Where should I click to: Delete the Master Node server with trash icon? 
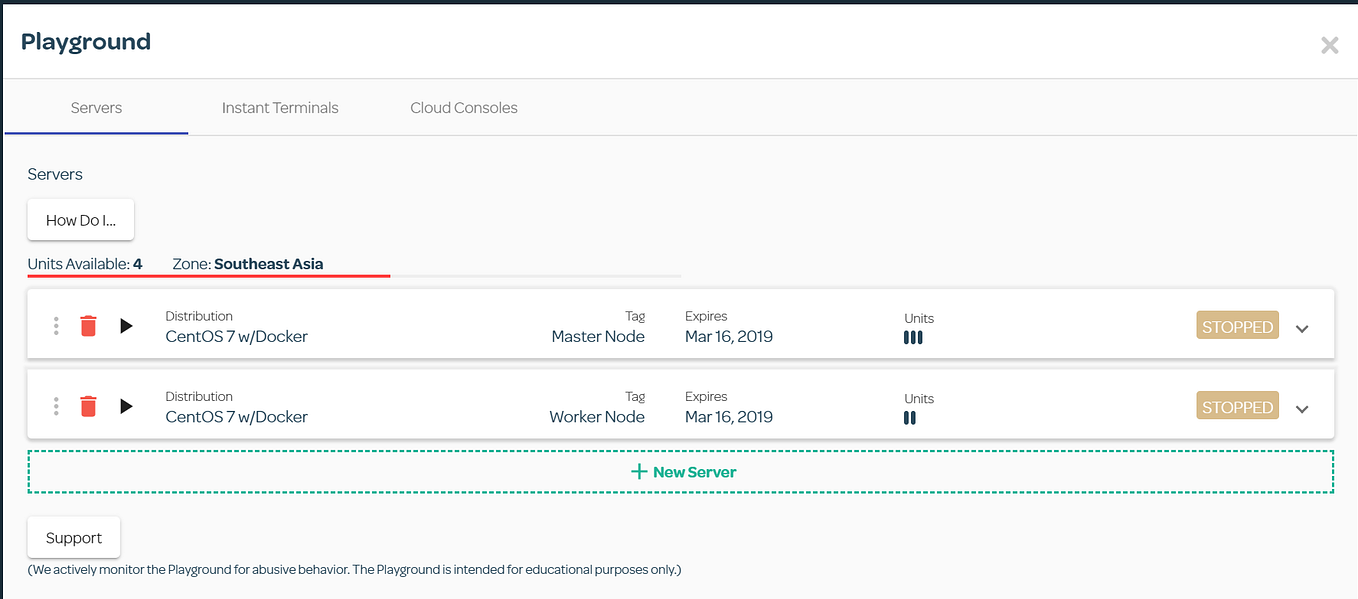pyautogui.click(x=88, y=326)
